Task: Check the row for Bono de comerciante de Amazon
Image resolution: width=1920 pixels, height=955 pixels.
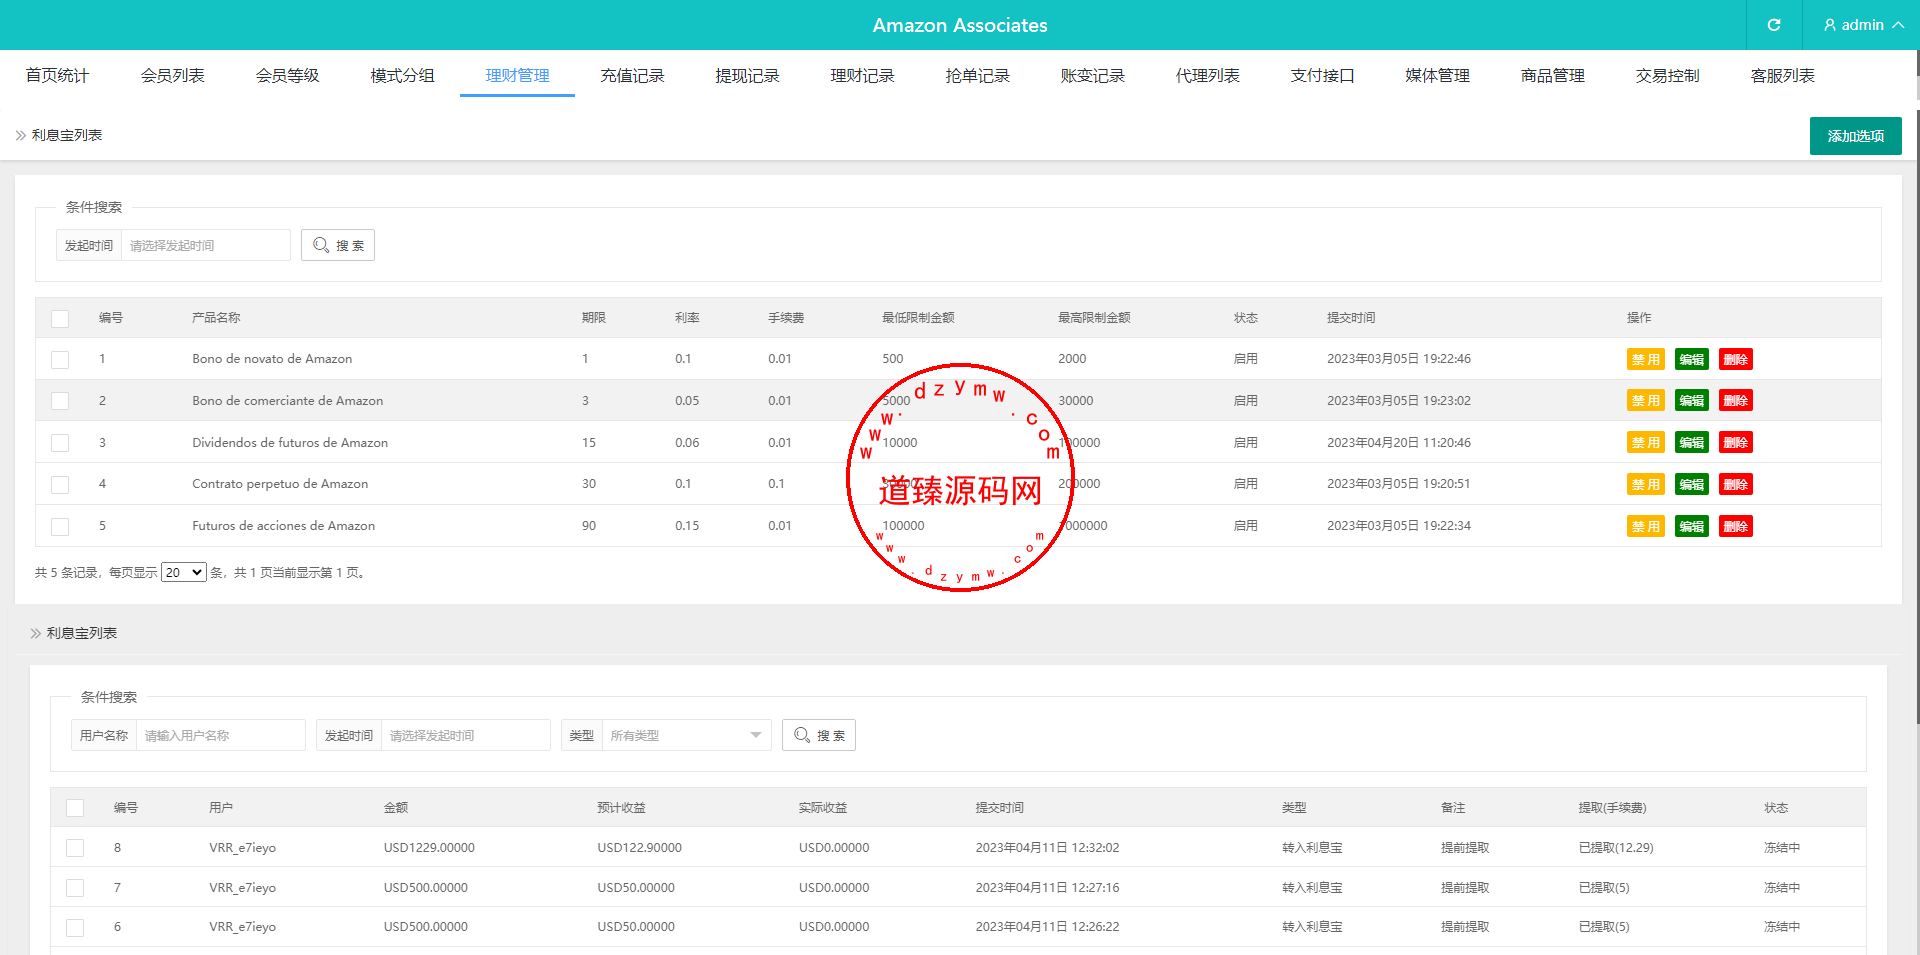Action: (x=60, y=401)
